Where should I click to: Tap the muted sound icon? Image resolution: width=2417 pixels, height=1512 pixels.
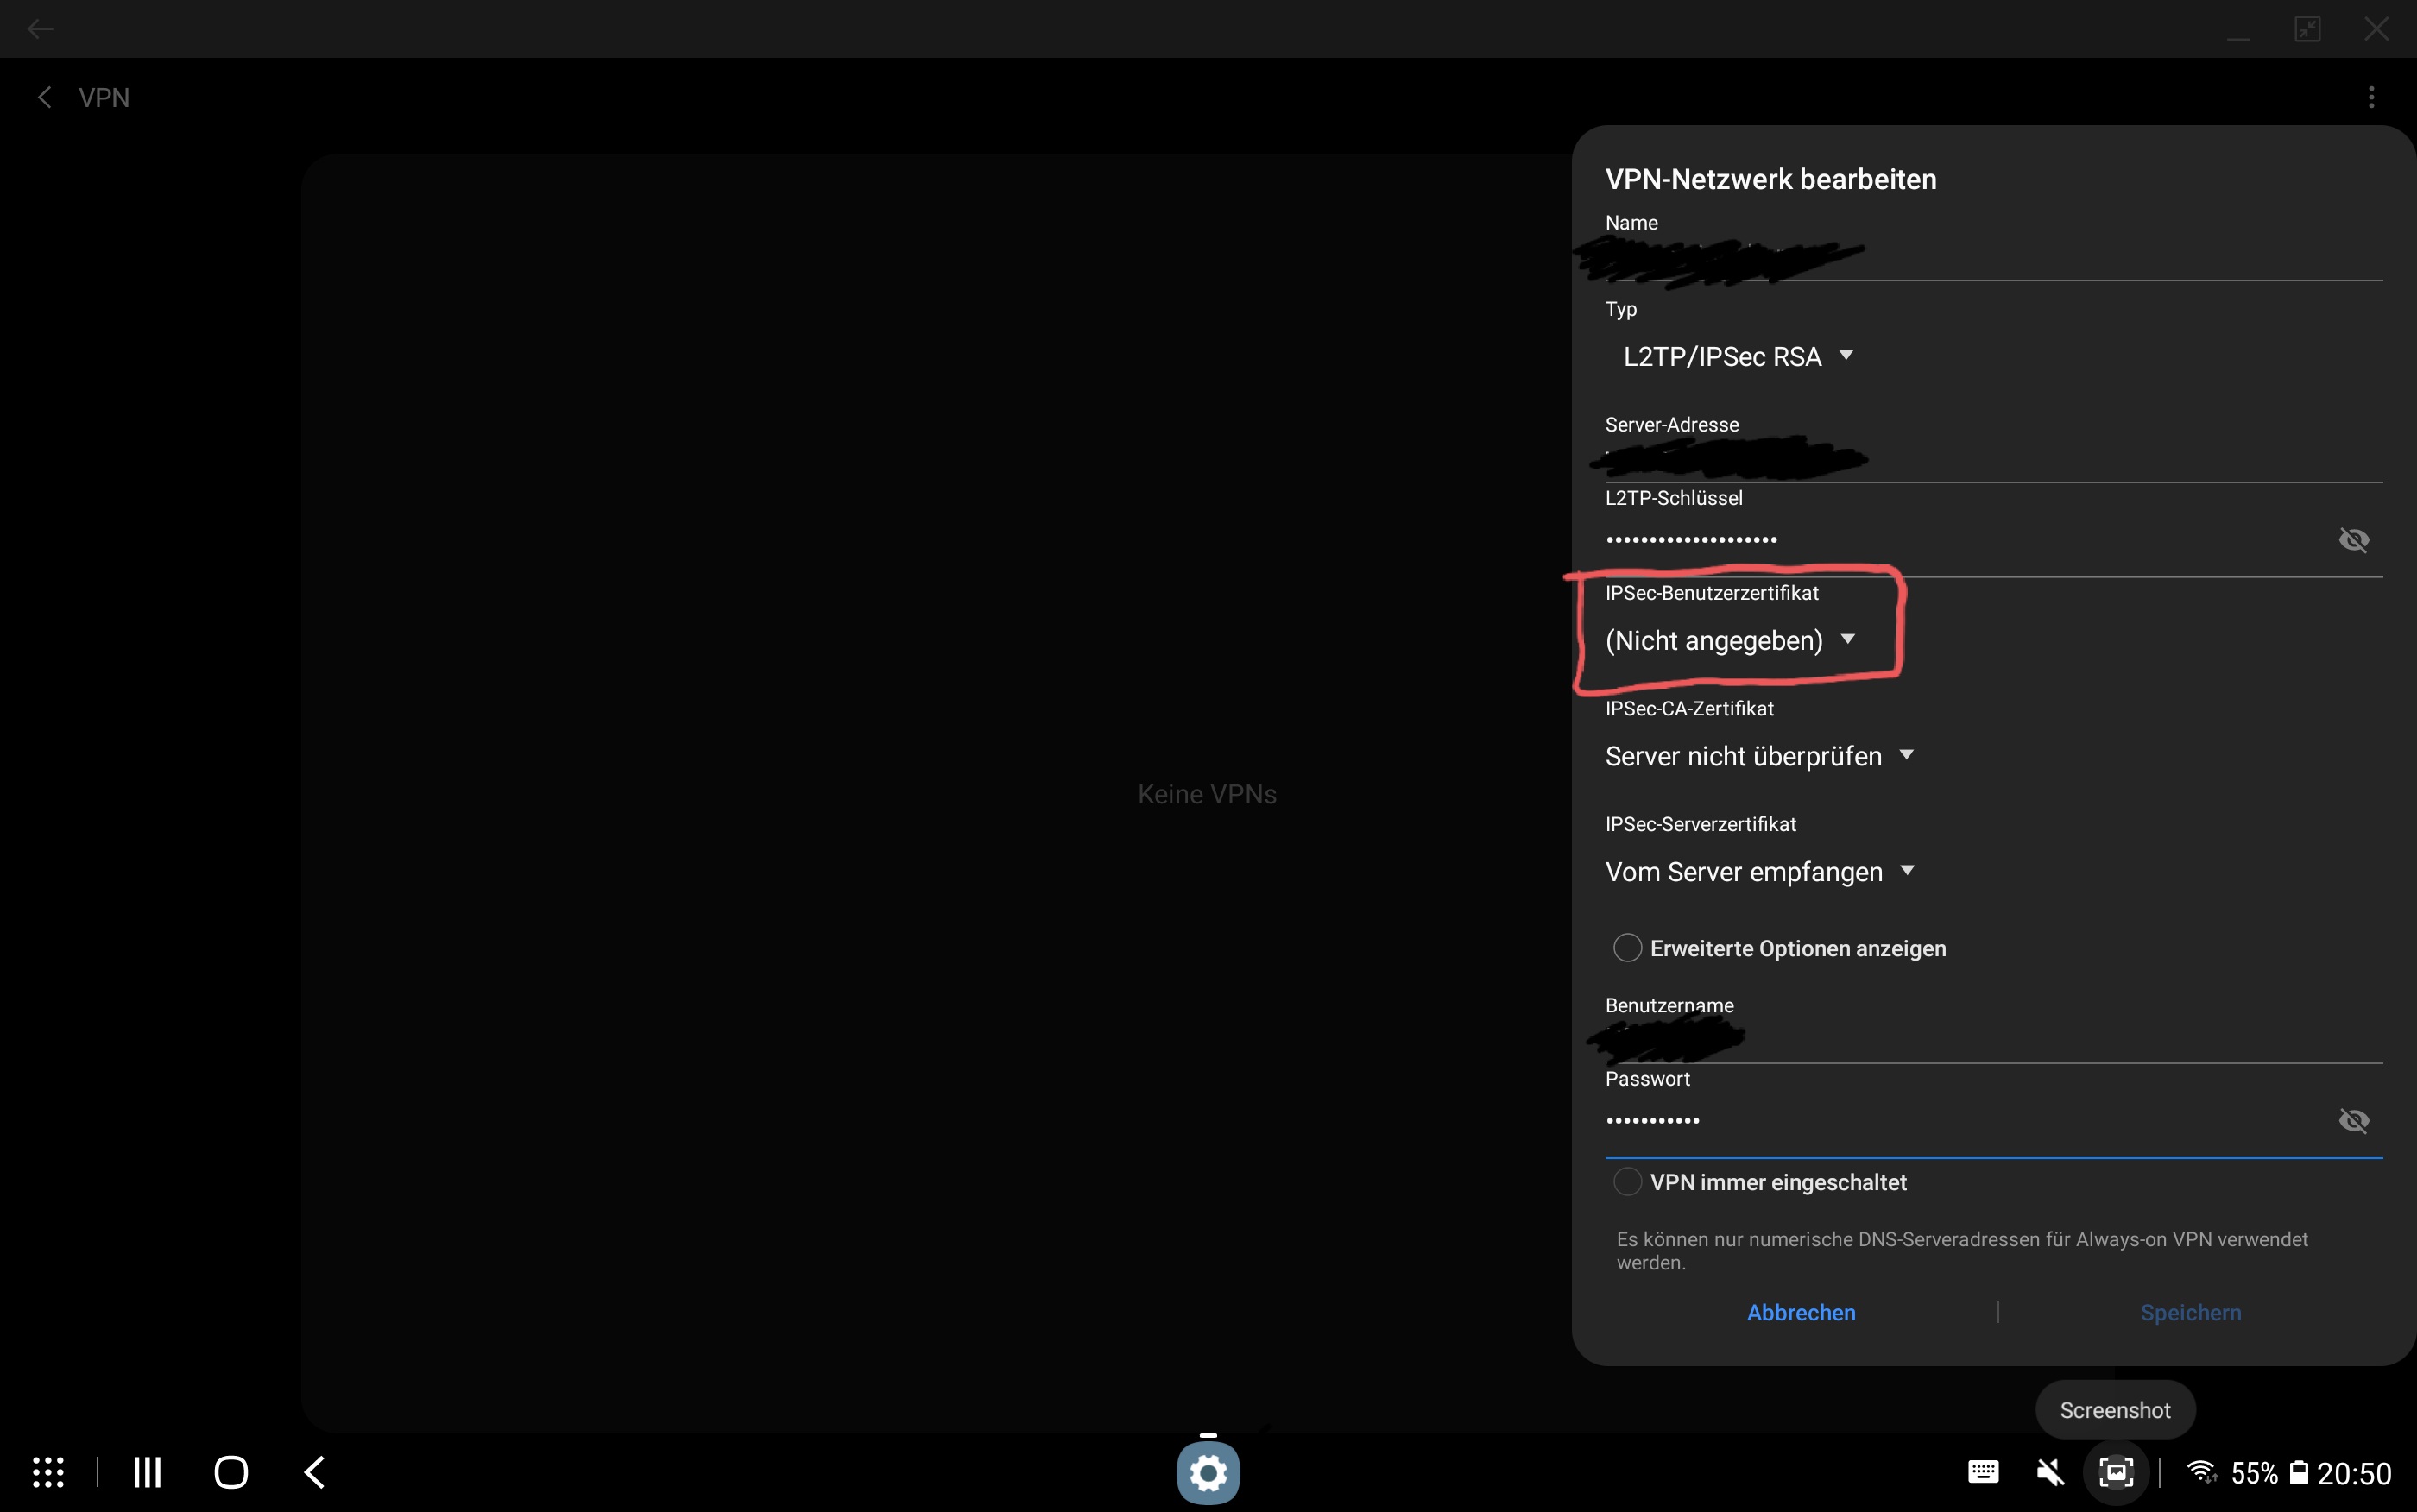[2050, 1472]
